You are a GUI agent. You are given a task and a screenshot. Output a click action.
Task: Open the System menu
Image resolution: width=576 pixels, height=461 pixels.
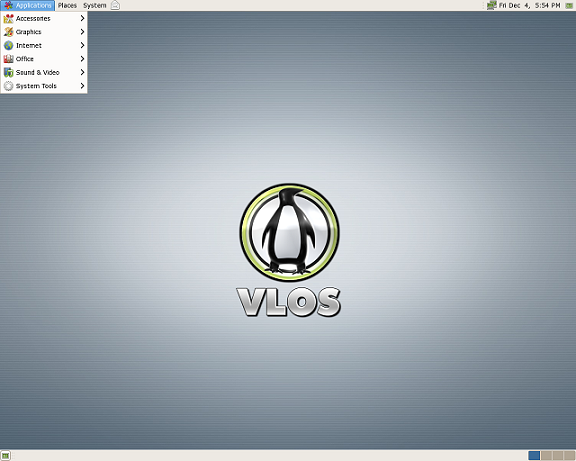click(x=94, y=6)
